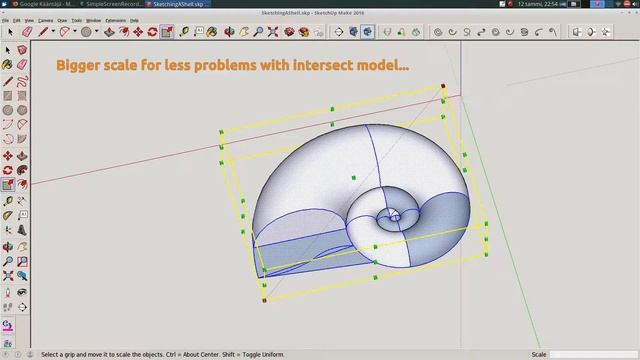Click Zoom Extents in top toolbar

point(273,31)
